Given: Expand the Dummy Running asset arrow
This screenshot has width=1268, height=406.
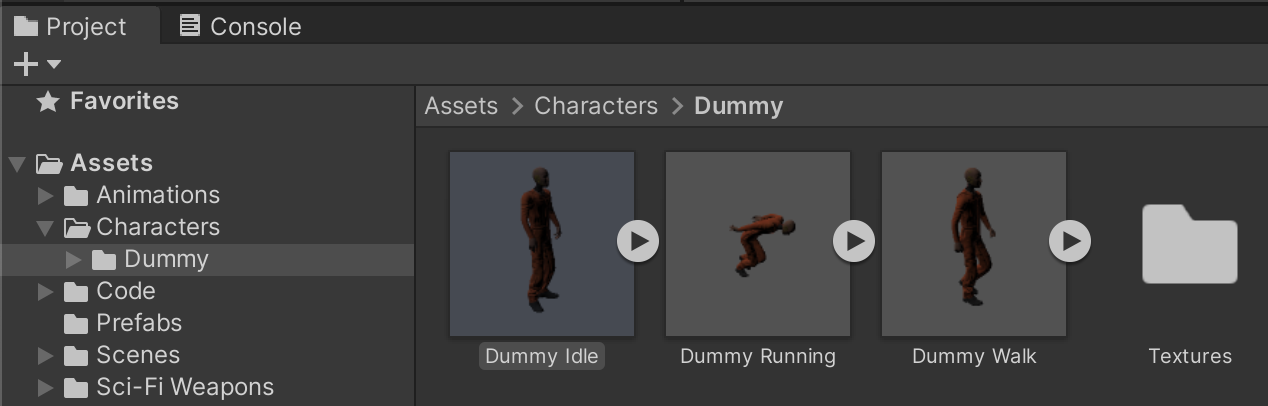Looking at the screenshot, I should click(x=853, y=241).
